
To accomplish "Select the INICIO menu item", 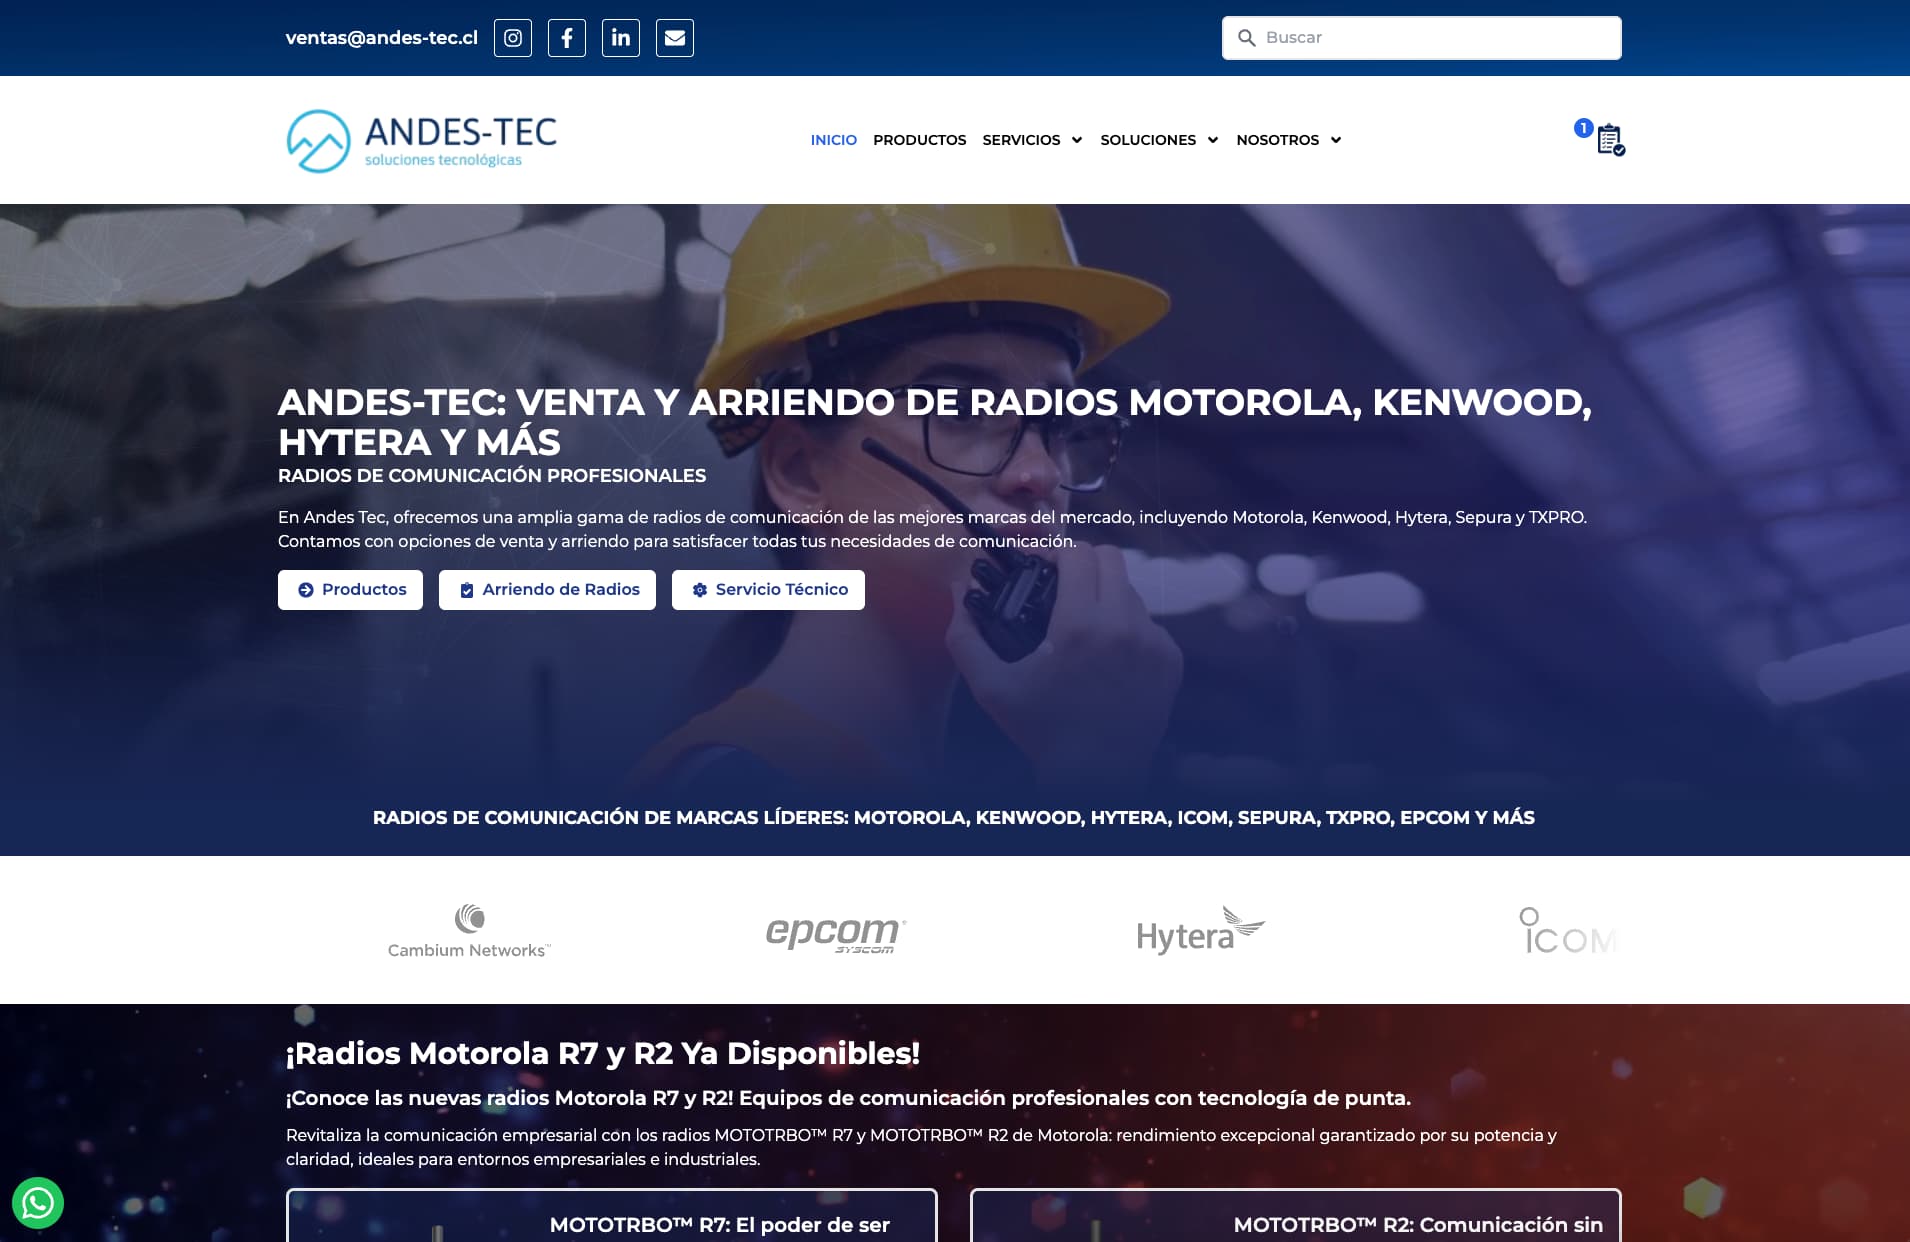I will click(833, 140).
